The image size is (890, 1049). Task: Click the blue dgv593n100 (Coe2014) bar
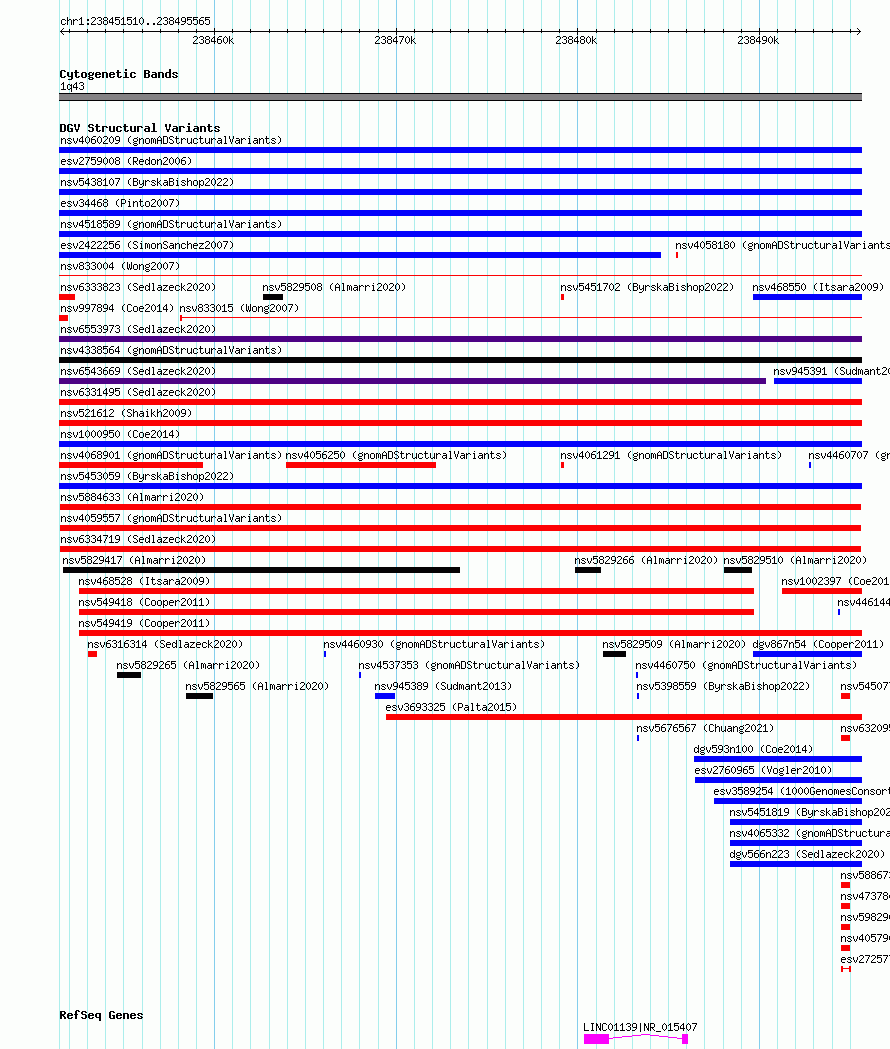[778, 759]
